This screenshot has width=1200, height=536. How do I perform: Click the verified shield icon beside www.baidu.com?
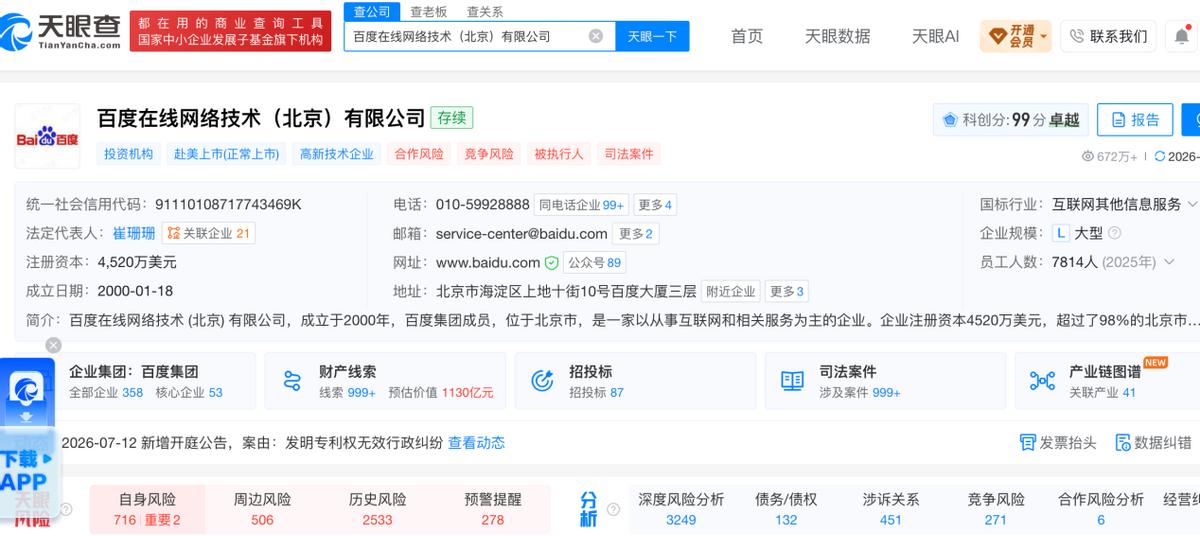click(551, 263)
